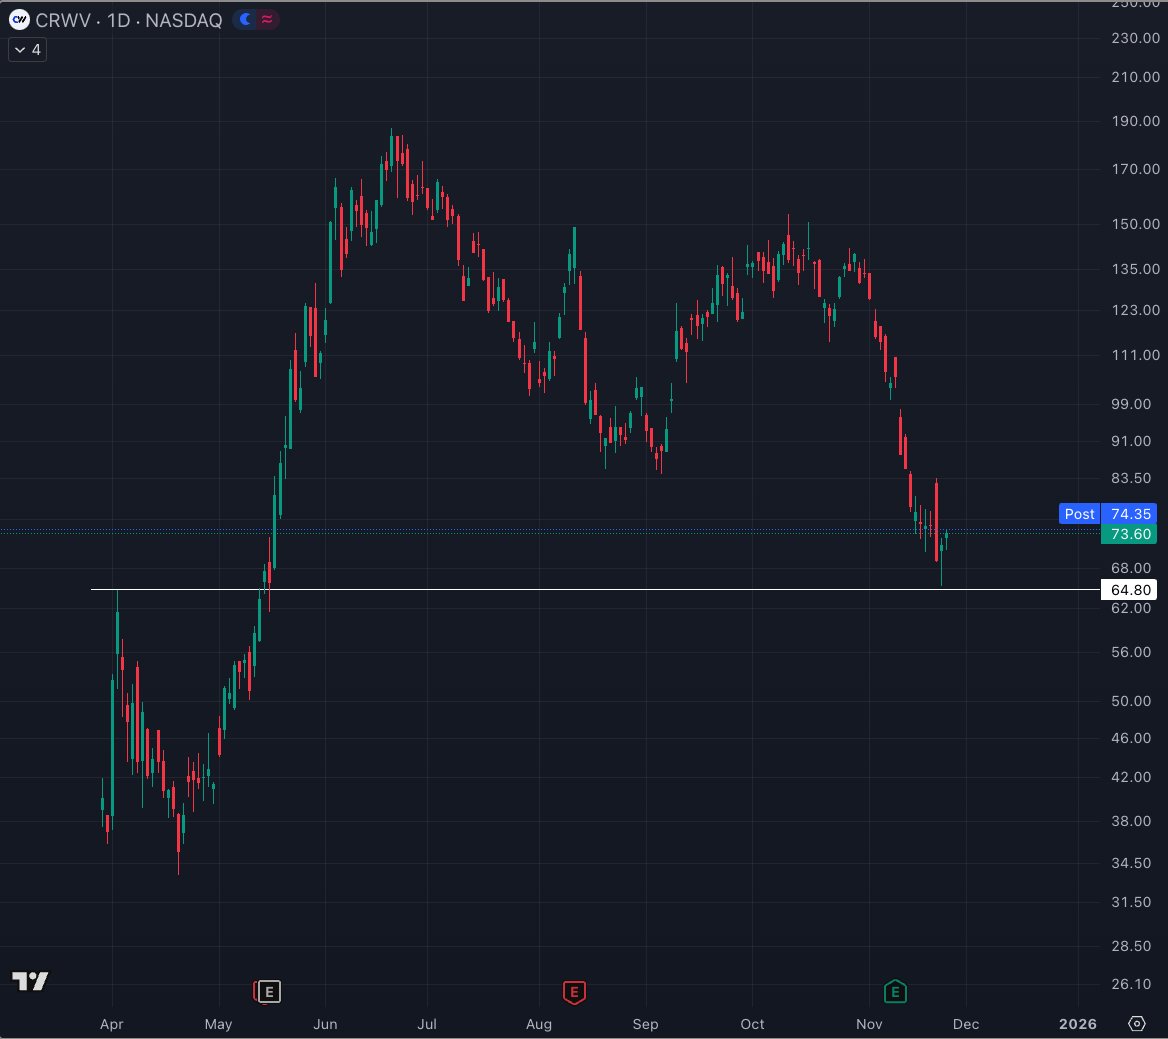The height and width of the screenshot is (1039, 1168).
Task: Click the 38.00 price scale label
Action: coord(1131,821)
